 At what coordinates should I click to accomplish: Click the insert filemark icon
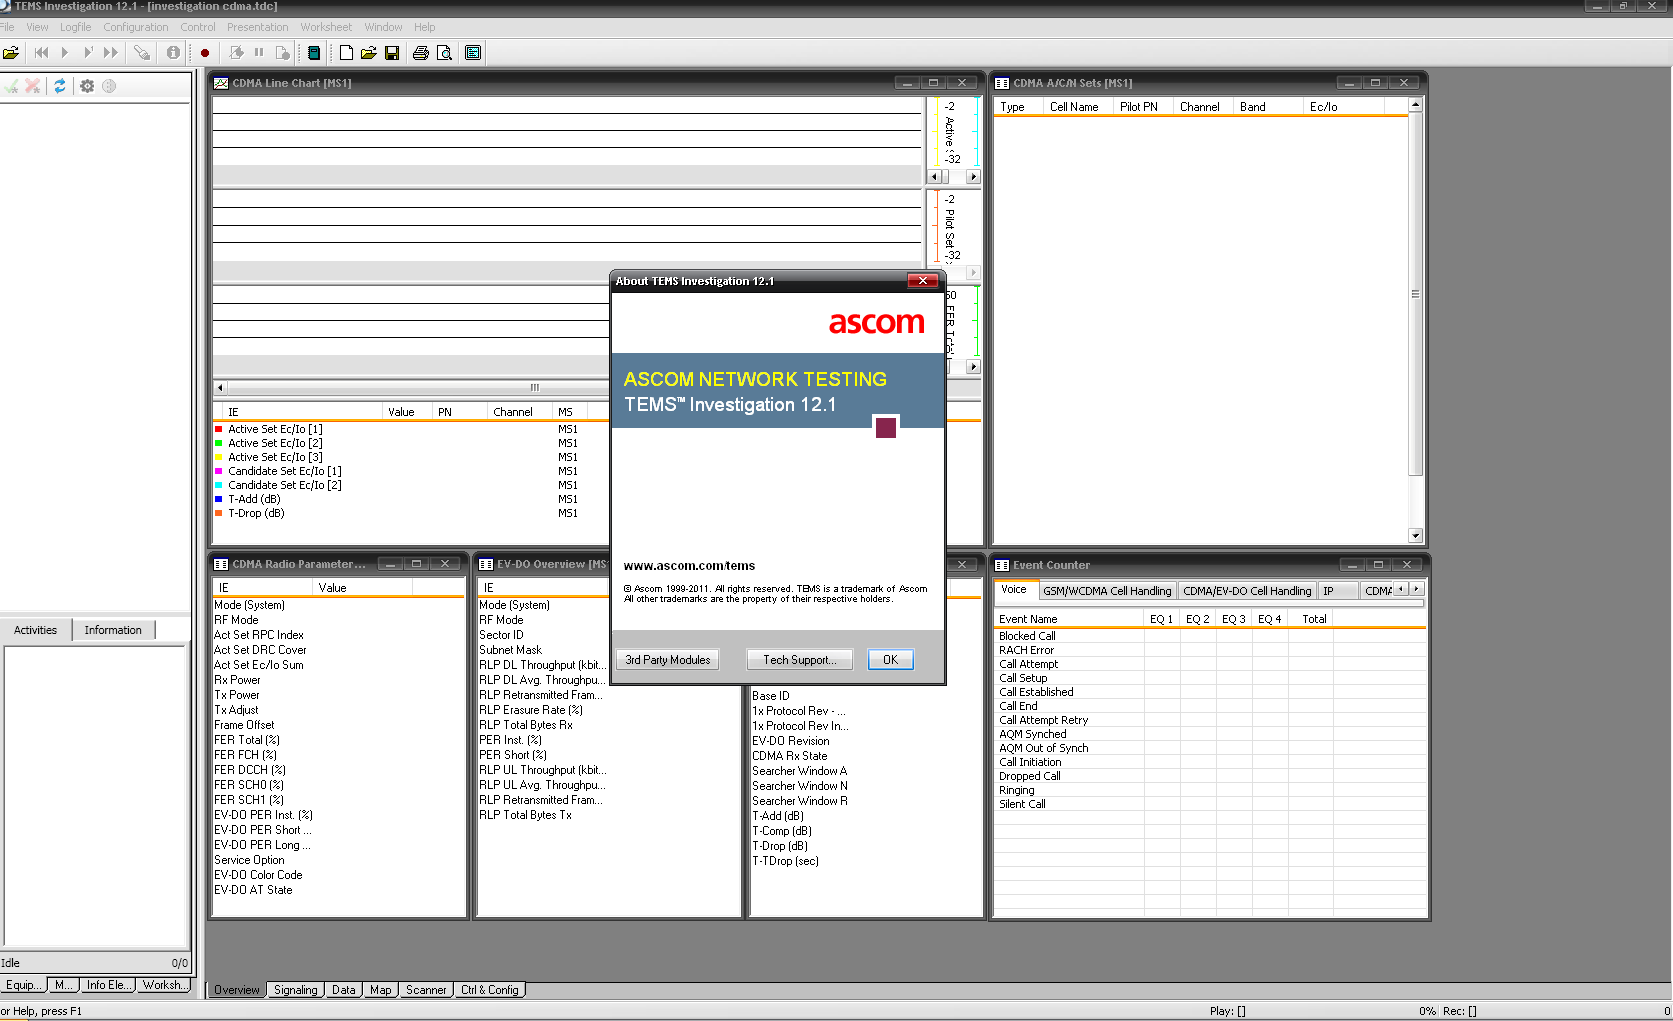[237, 53]
